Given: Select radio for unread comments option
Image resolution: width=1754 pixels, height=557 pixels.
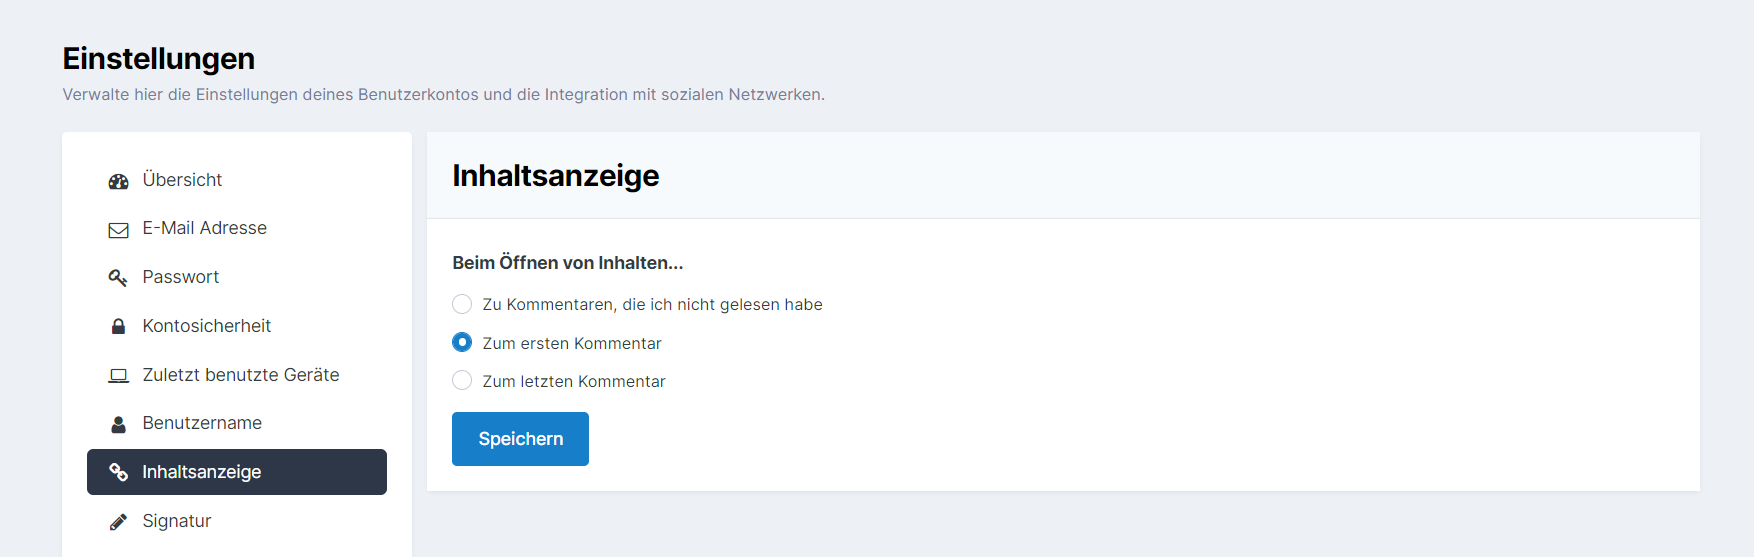Looking at the screenshot, I should tap(462, 304).
